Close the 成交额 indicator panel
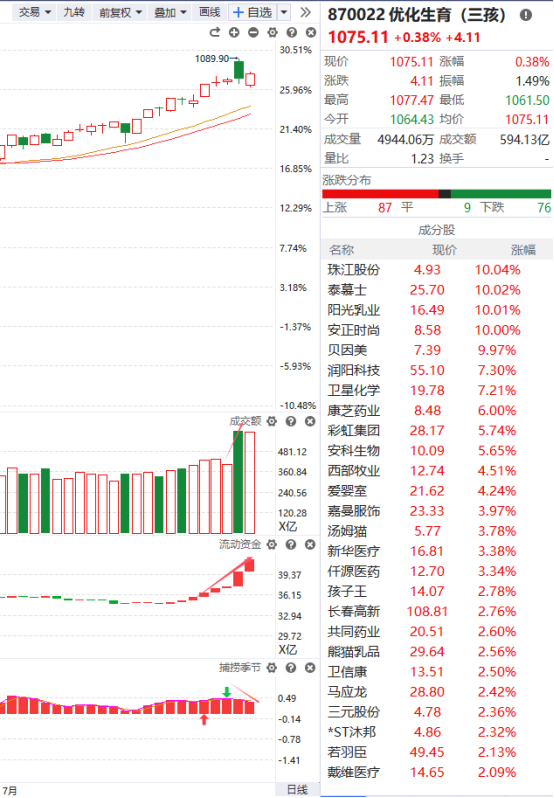Image resolution: width=554 pixels, height=798 pixels. click(x=310, y=421)
